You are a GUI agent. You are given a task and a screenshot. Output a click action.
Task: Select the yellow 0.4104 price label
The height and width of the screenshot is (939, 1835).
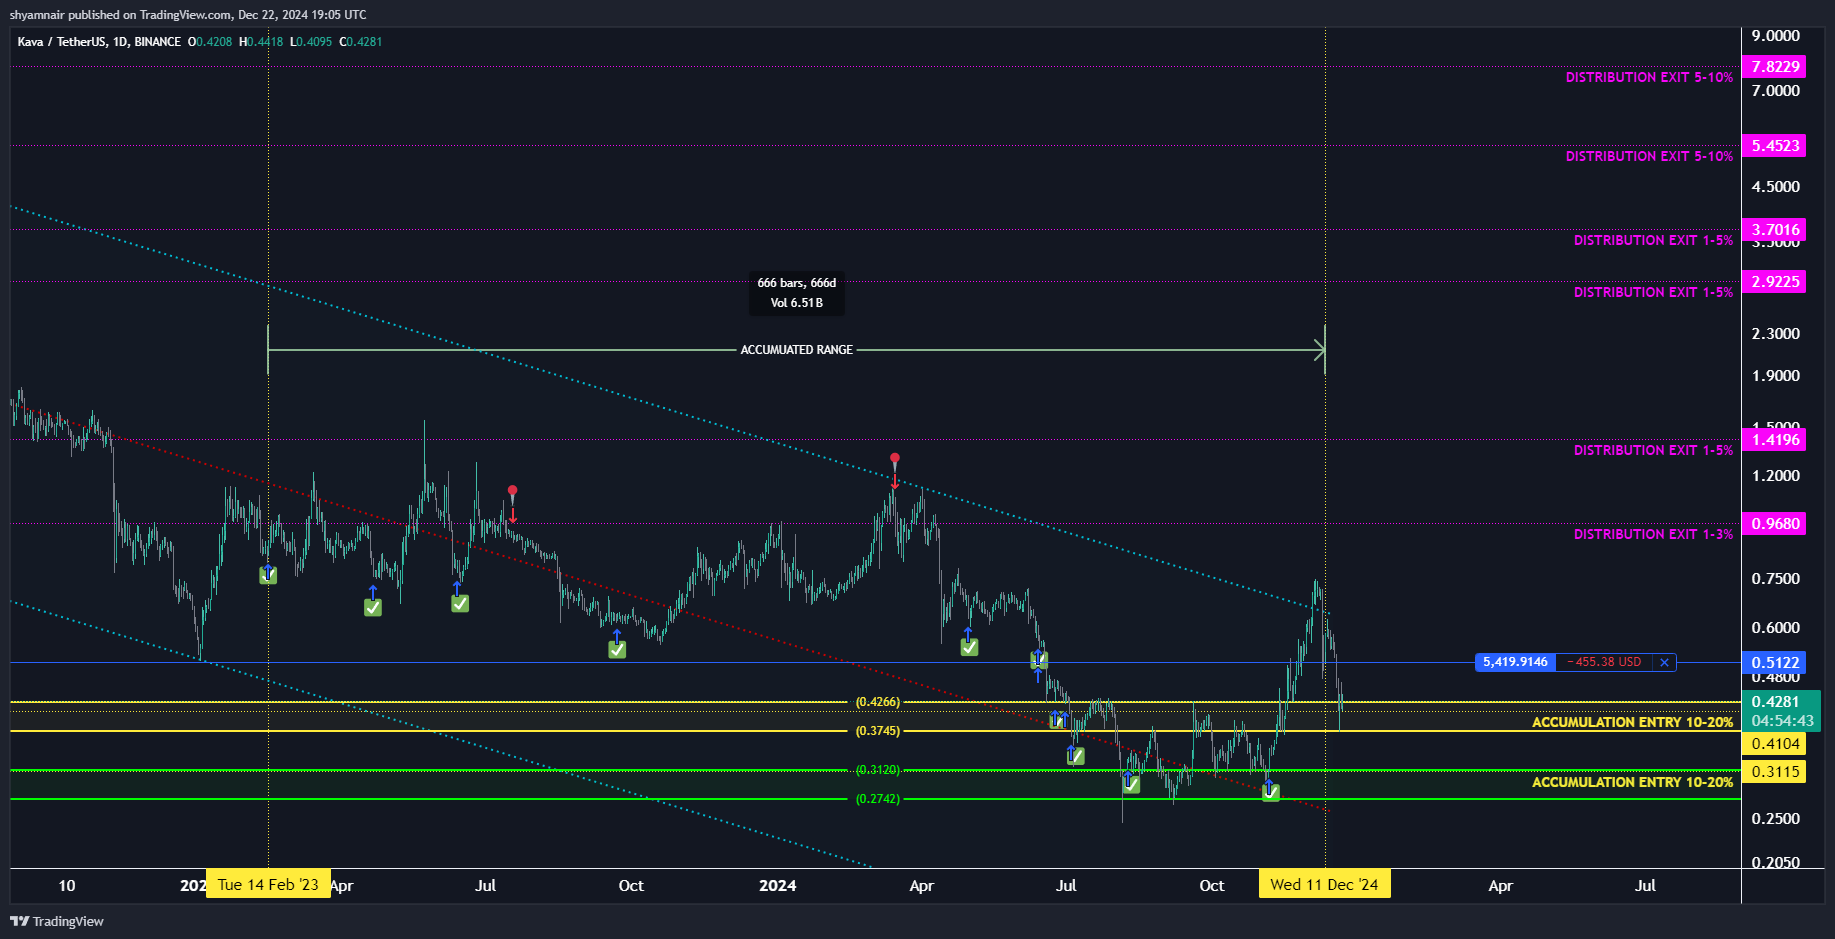click(1774, 744)
